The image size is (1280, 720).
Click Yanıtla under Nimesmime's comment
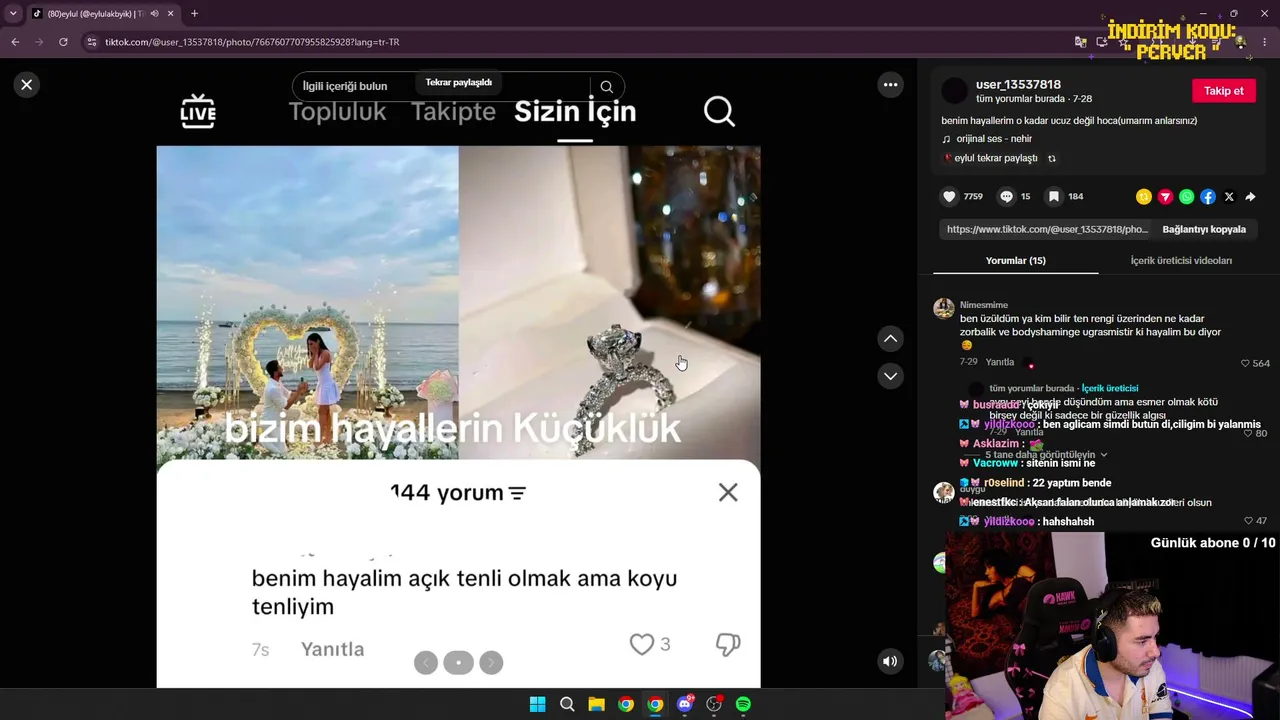pyautogui.click(x=1000, y=362)
